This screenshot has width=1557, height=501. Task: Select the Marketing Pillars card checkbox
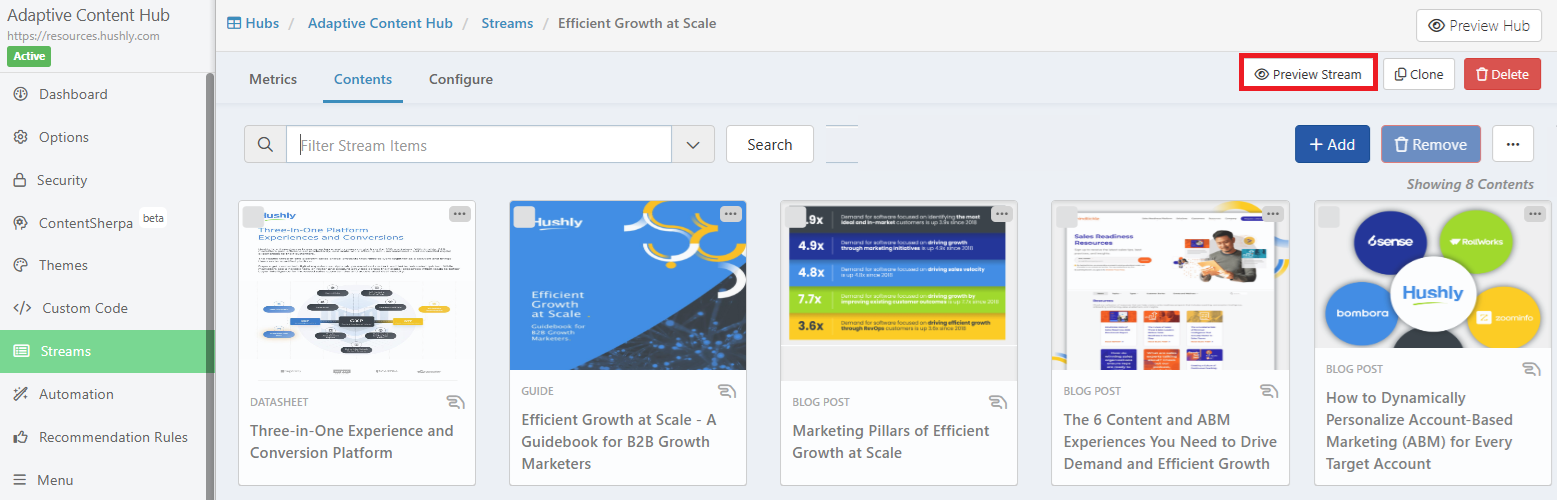795,217
